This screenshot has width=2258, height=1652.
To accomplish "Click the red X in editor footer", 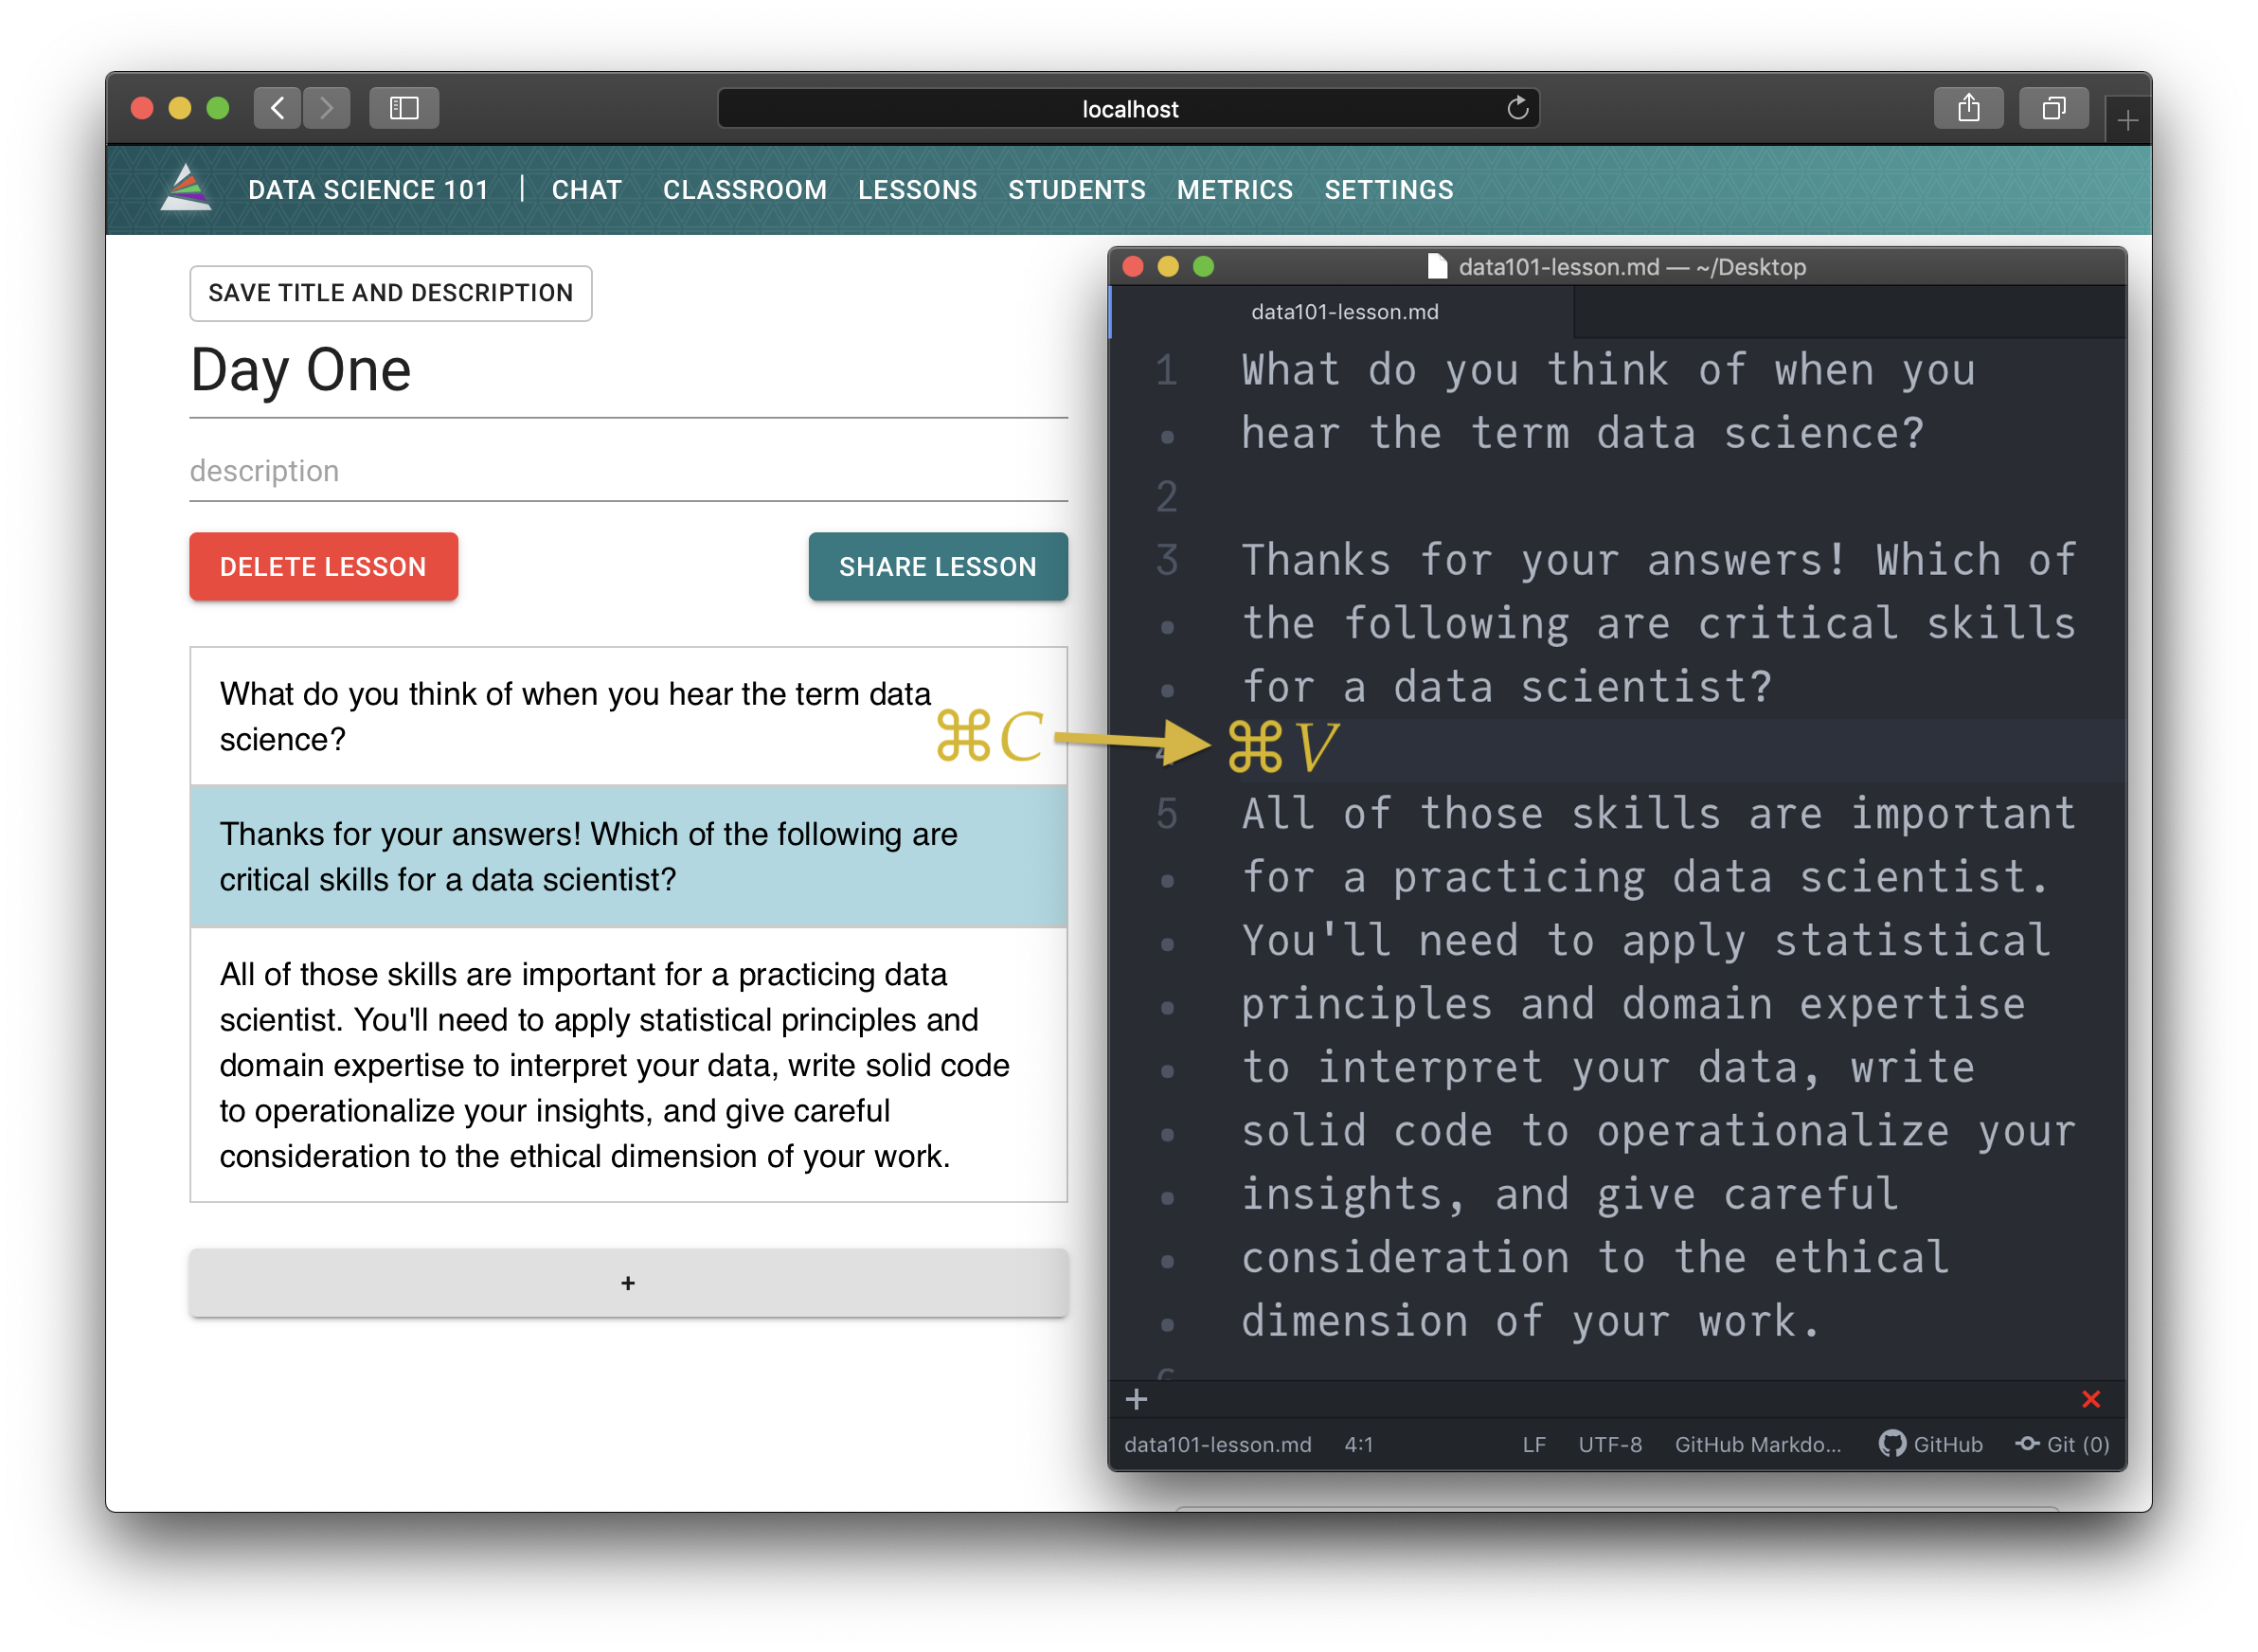I will (x=2090, y=1399).
